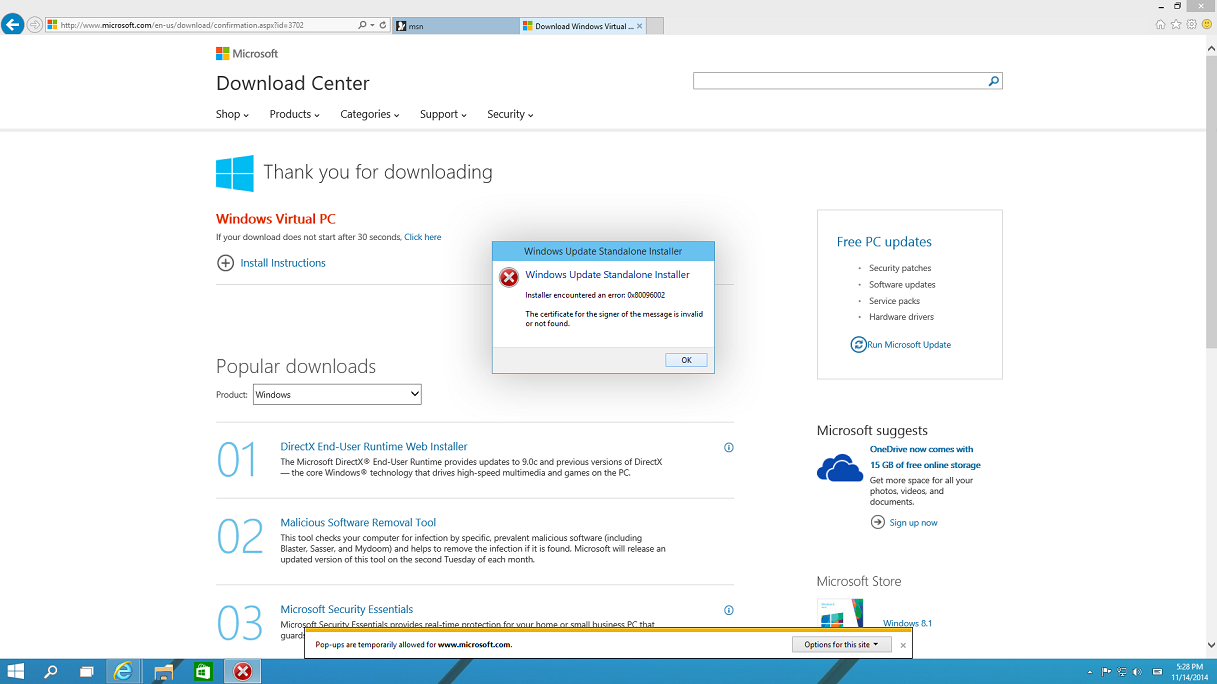Dismiss the pop-up notification bar

click(902, 645)
